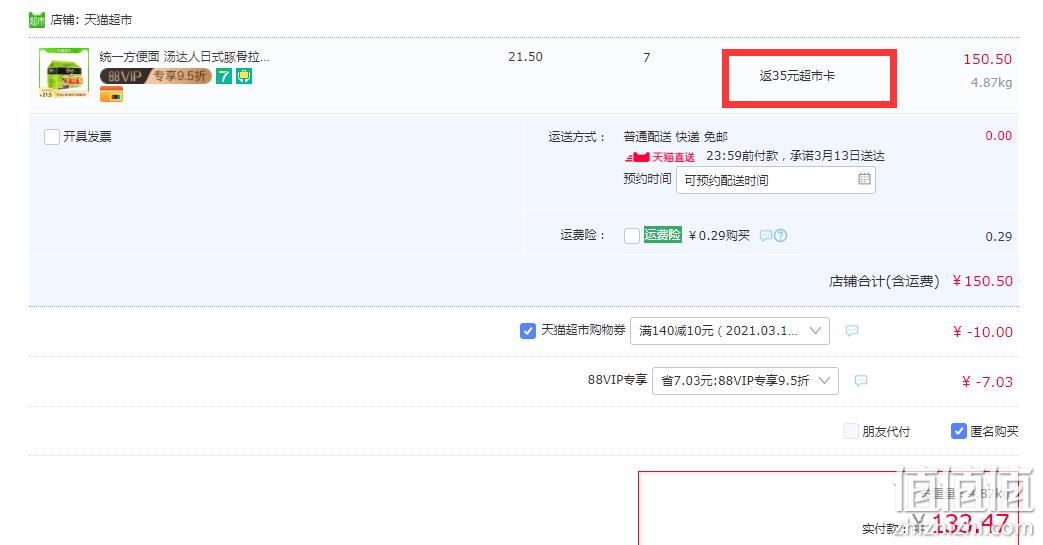Image resolution: width=1043 pixels, height=545 pixels.
Task: Click the green 运费险 label tag
Action: pyautogui.click(x=663, y=235)
